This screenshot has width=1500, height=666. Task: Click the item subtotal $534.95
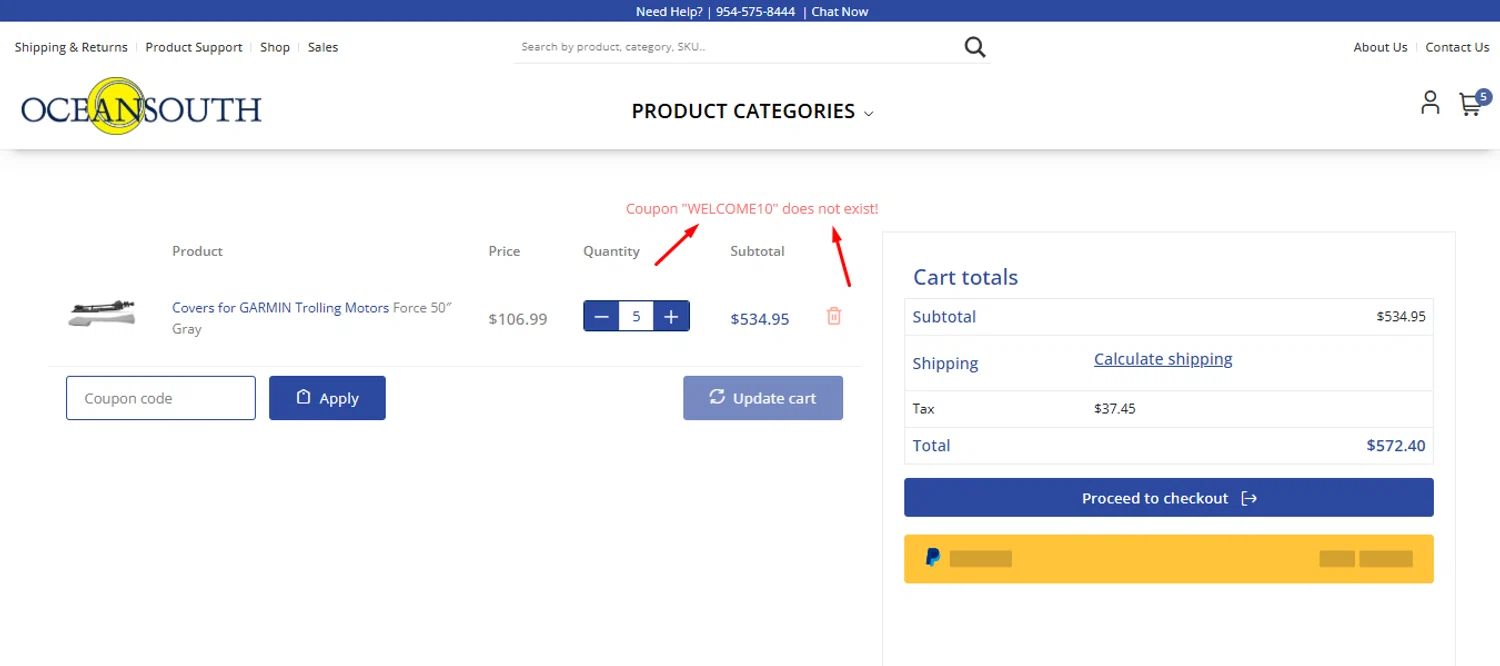click(760, 319)
